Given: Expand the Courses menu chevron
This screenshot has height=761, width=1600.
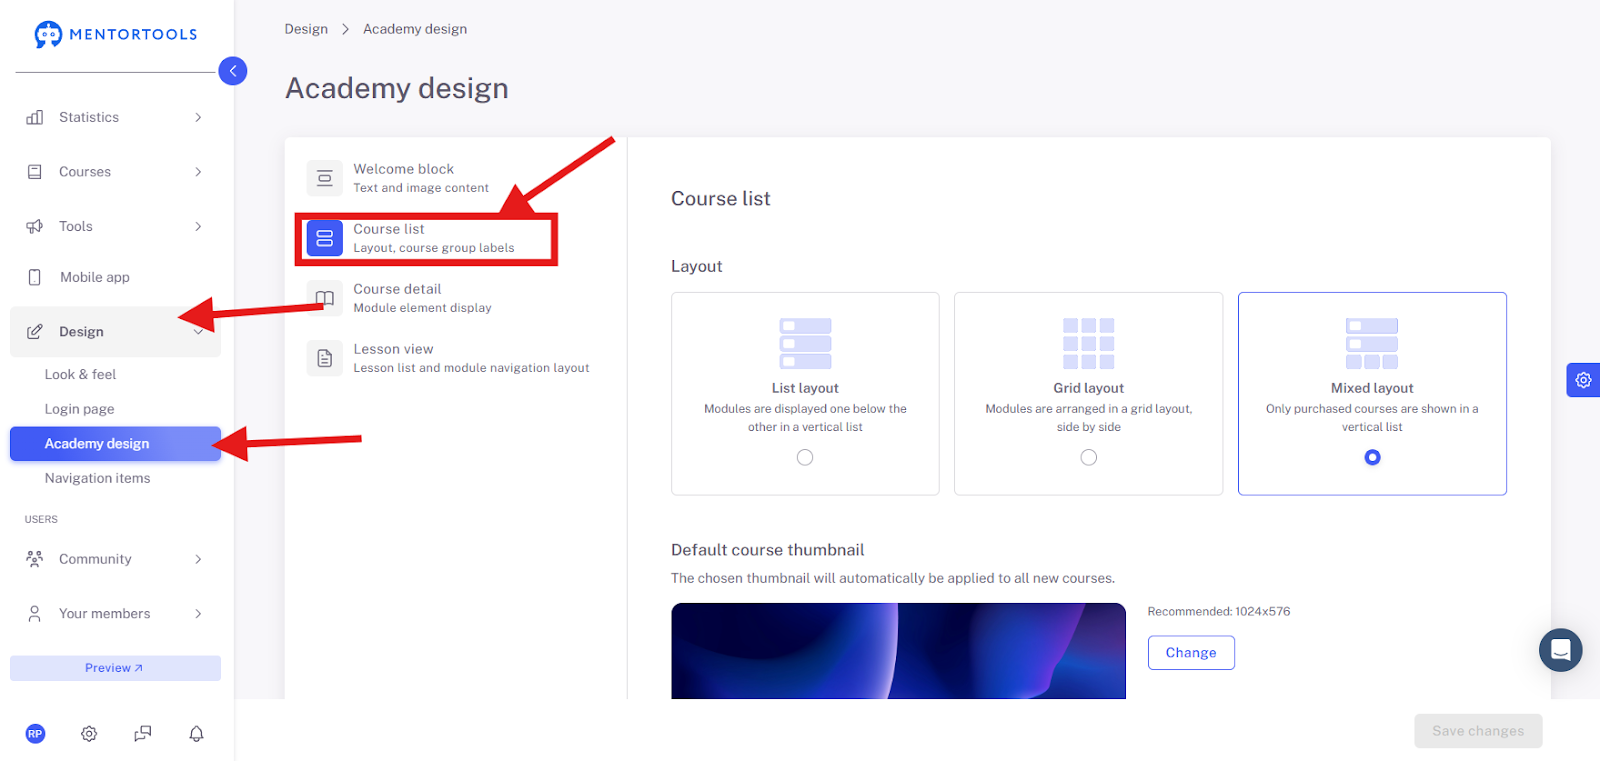Looking at the screenshot, I should [198, 172].
